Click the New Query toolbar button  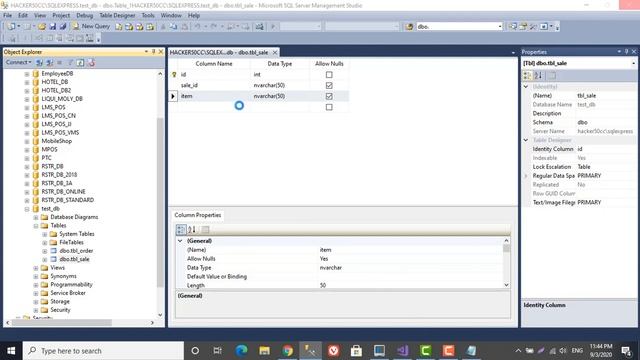(91, 27)
